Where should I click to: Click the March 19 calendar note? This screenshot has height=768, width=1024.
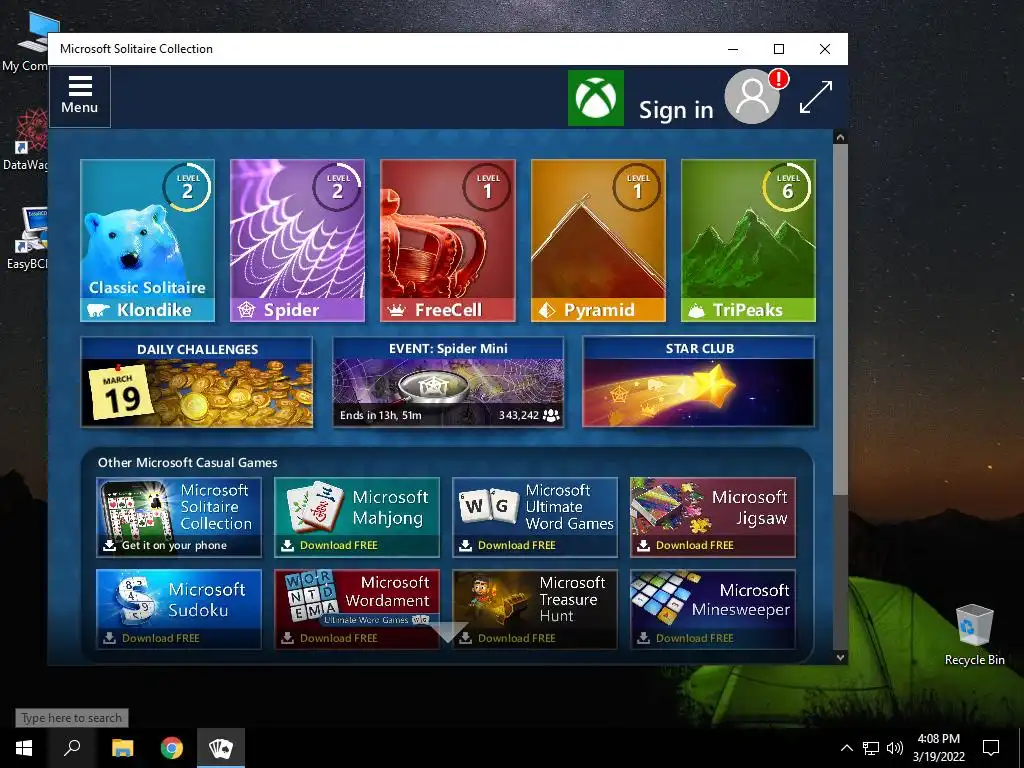point(121,394)
